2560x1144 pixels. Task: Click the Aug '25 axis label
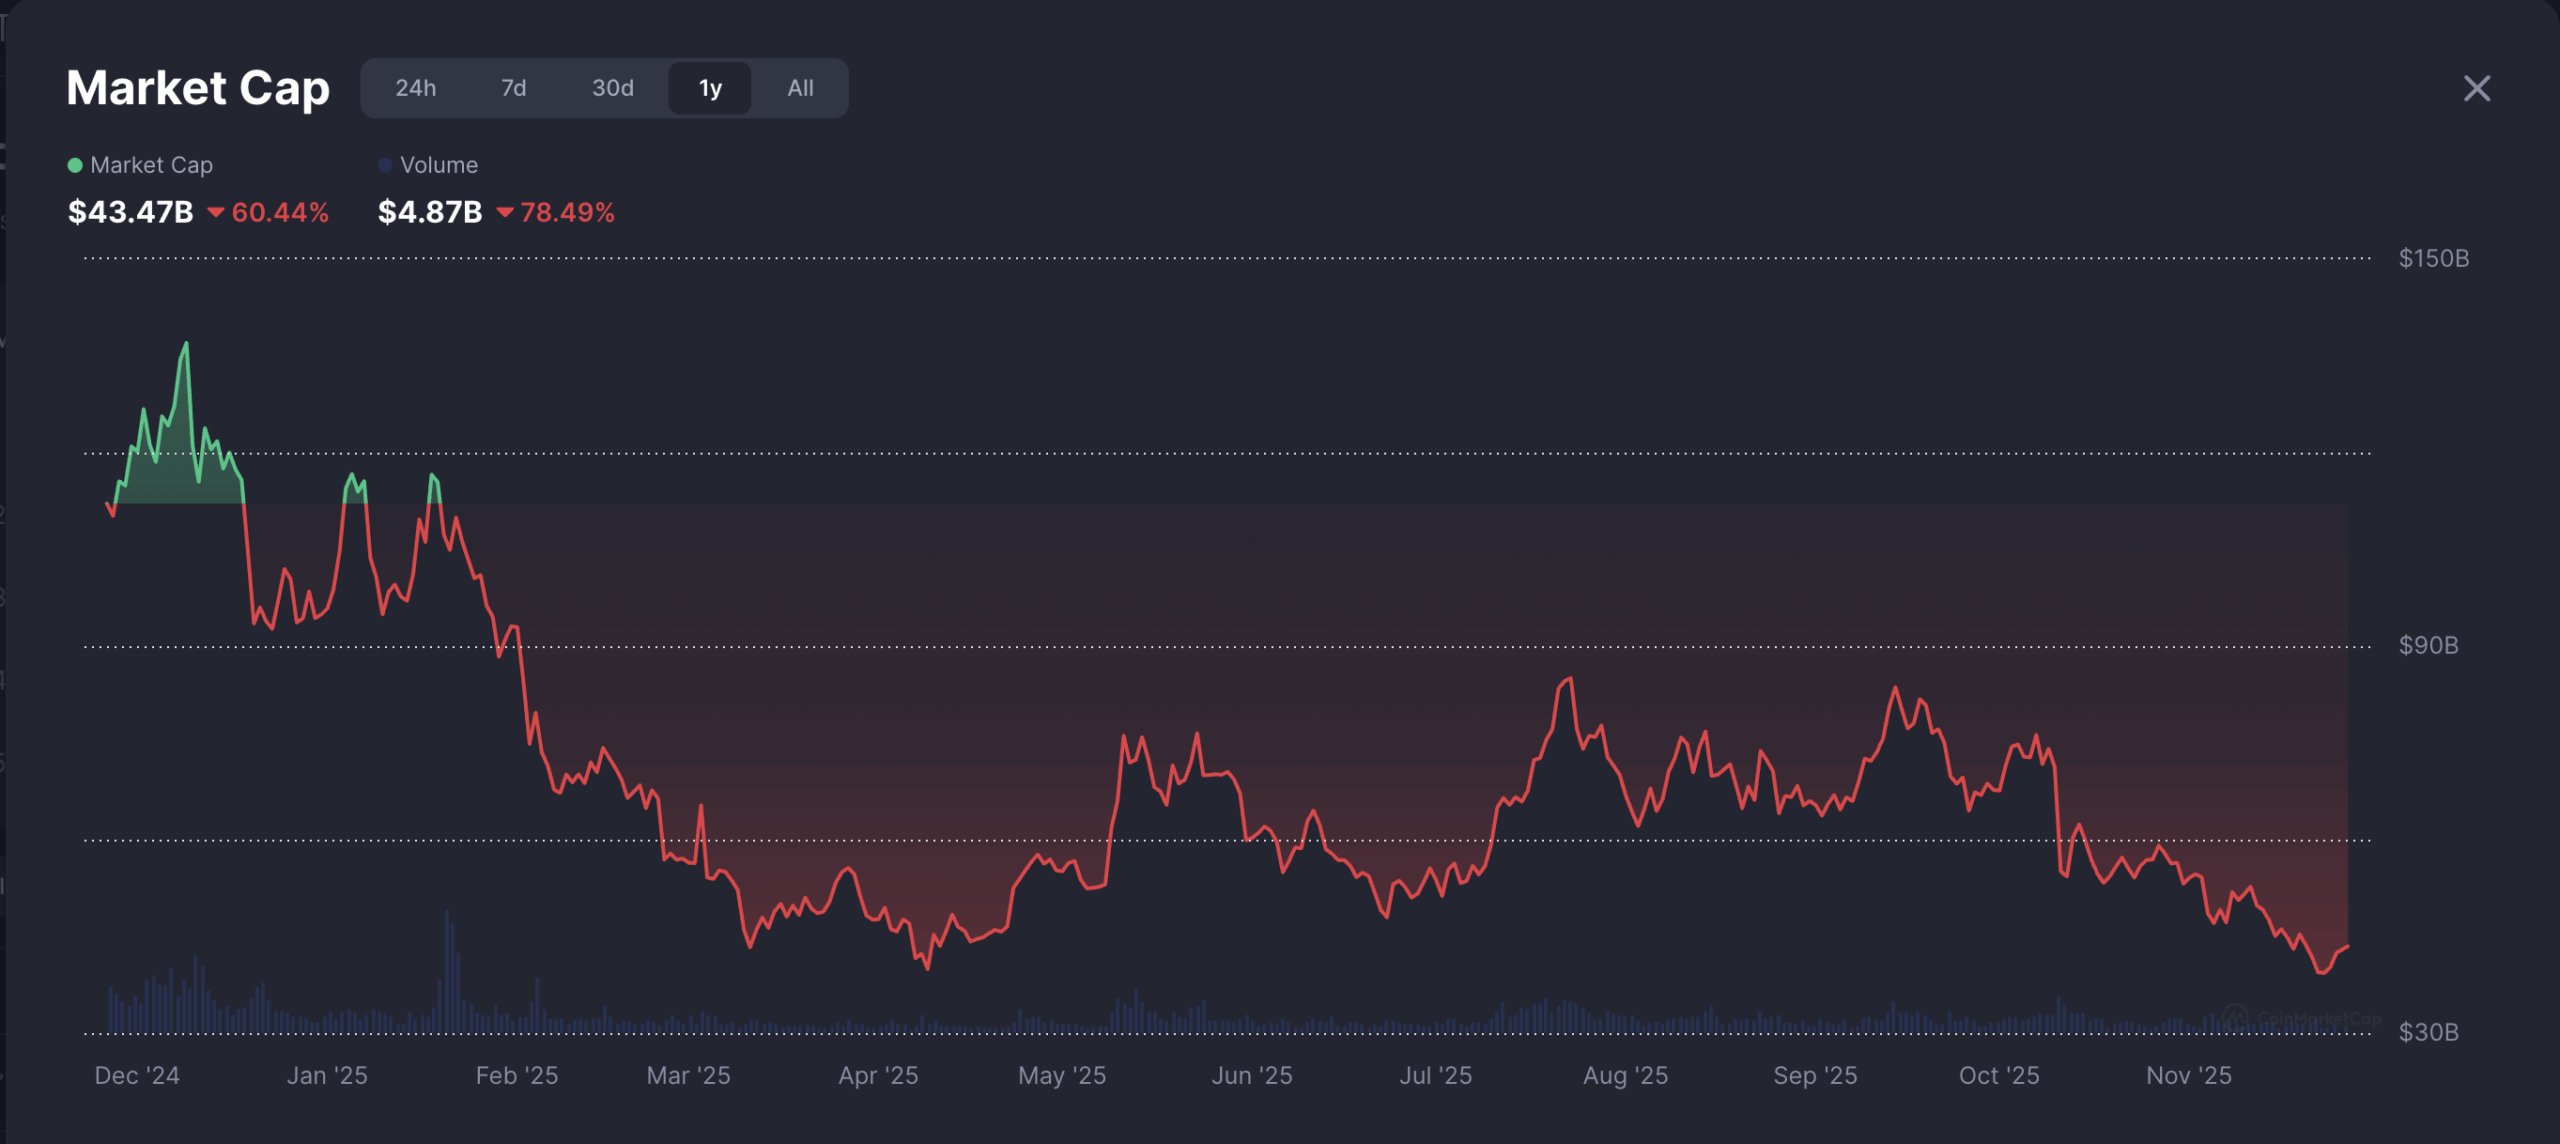(1625, 1075)
